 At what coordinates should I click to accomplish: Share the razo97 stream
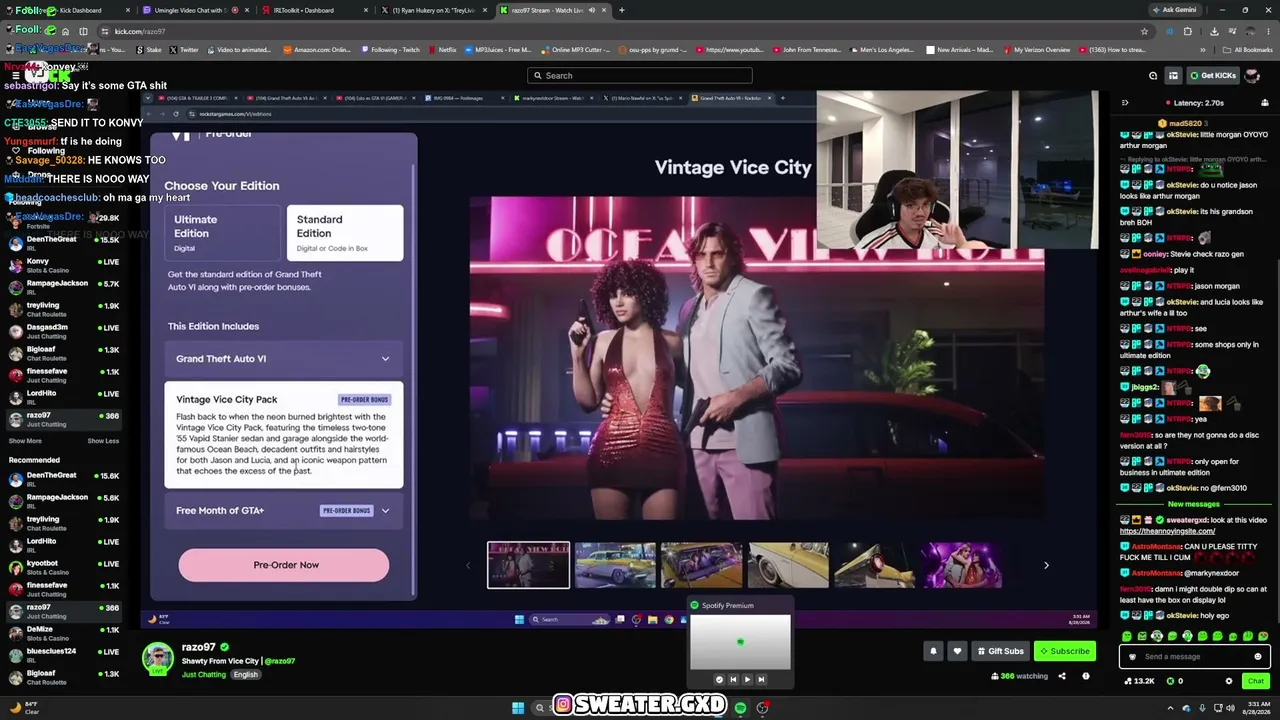pyautogui.click(x=1062, y=676)
